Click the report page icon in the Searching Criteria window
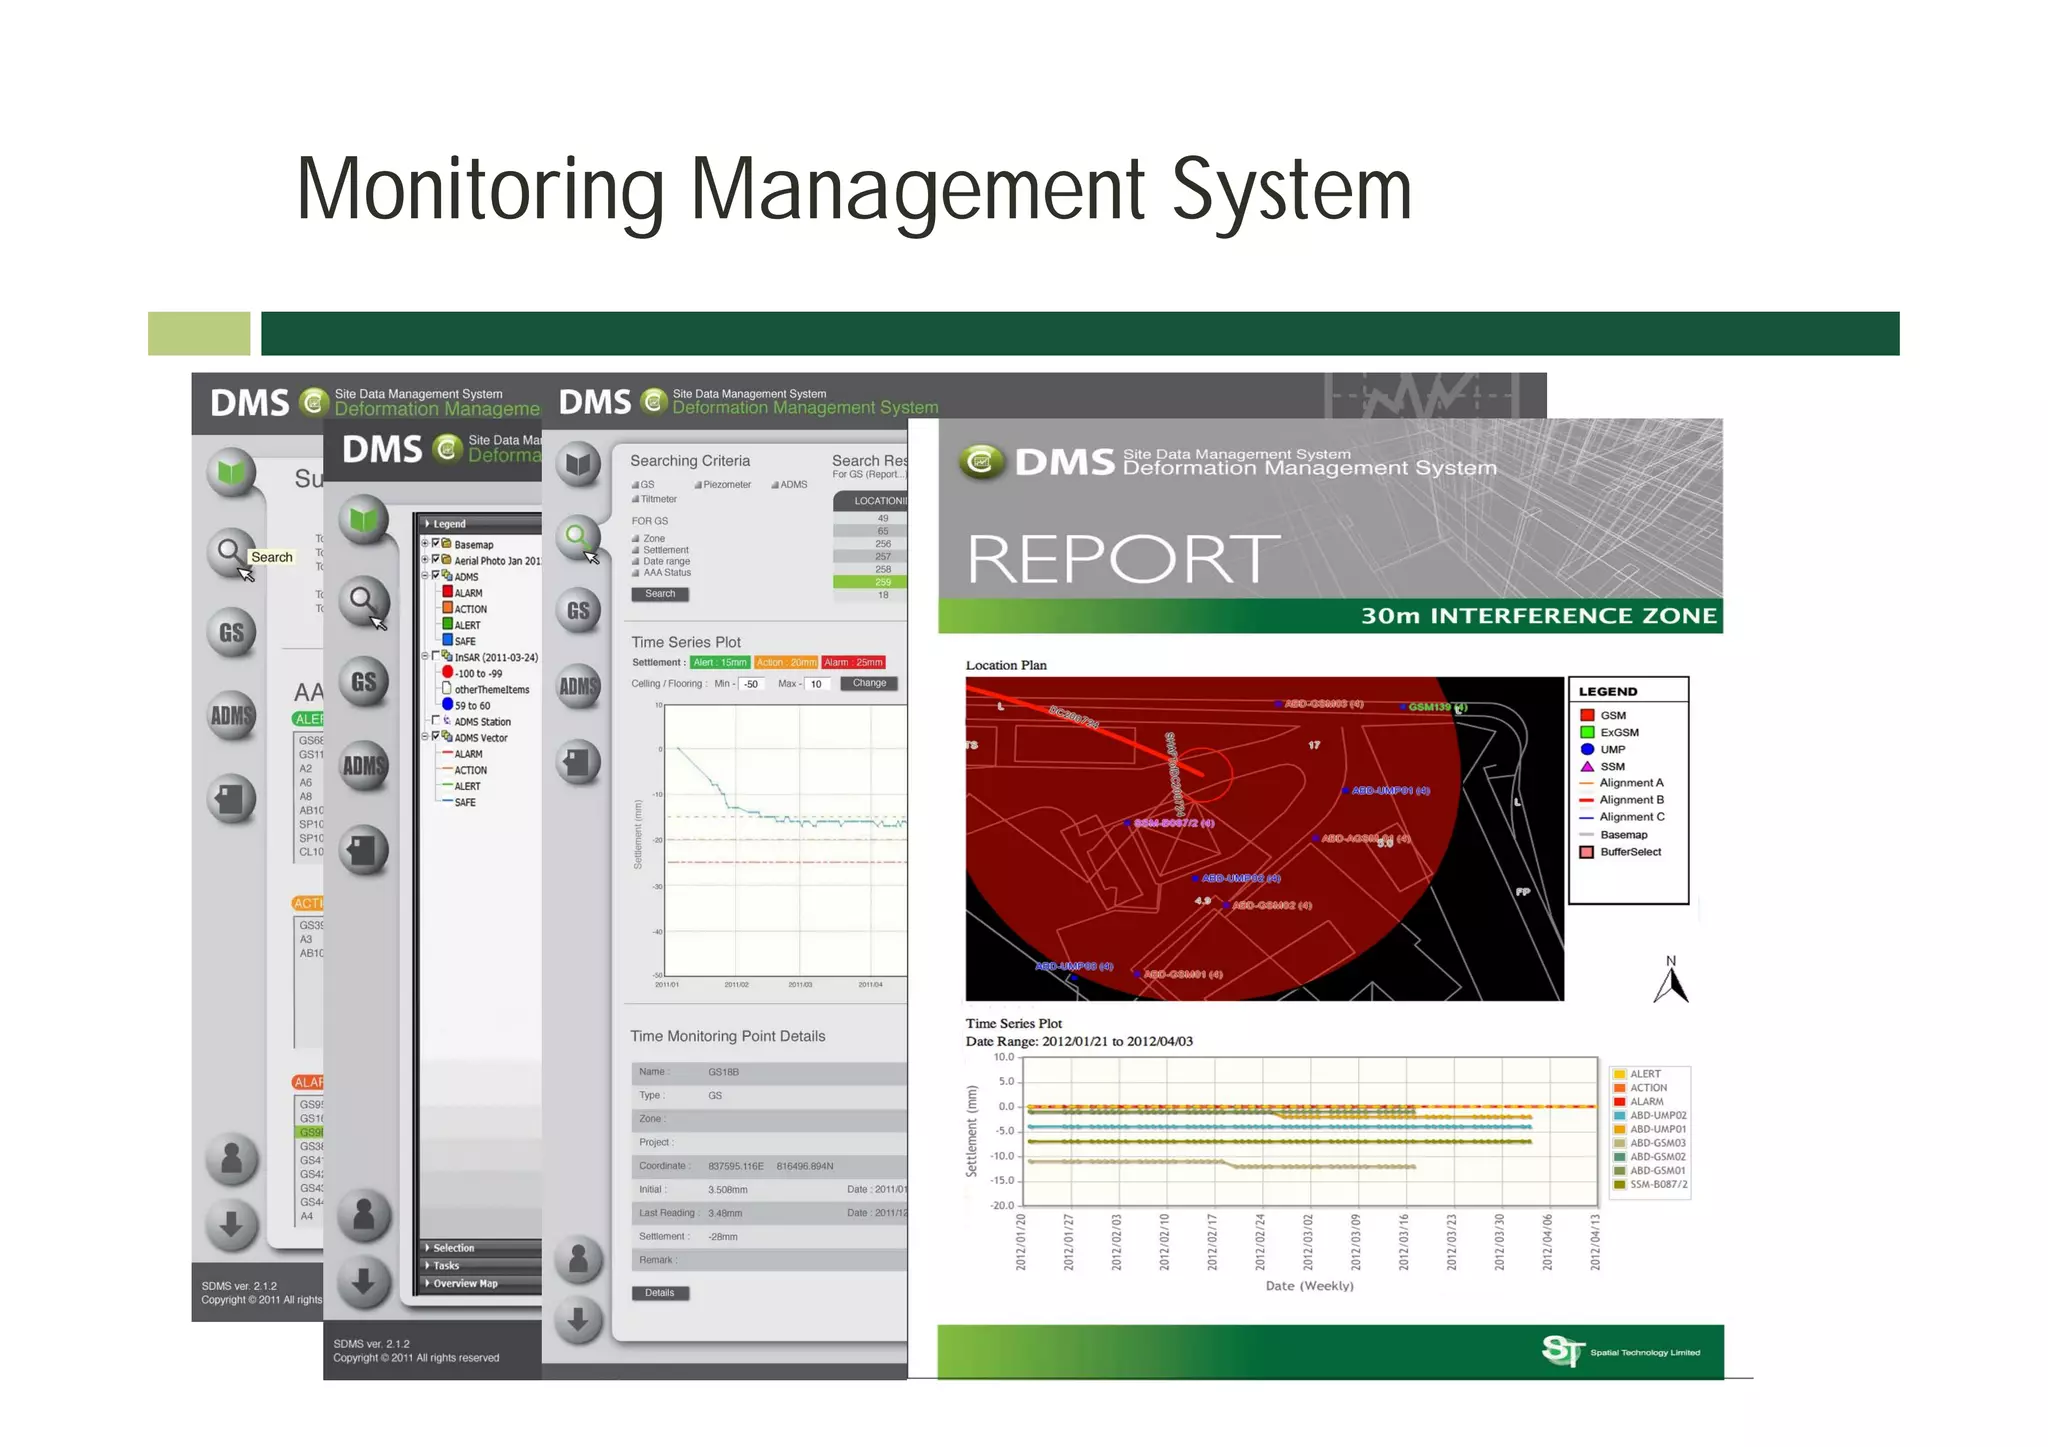The height and width of the screenshot is (1447, 2048). point(578,762)
